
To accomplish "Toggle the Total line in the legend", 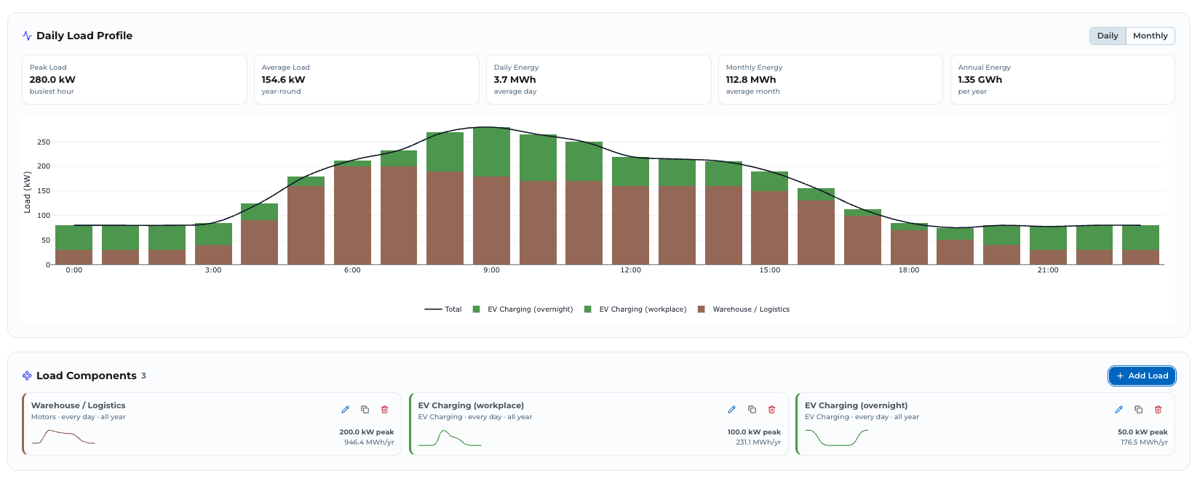I will pyautogui.click(x=443, y=309).
